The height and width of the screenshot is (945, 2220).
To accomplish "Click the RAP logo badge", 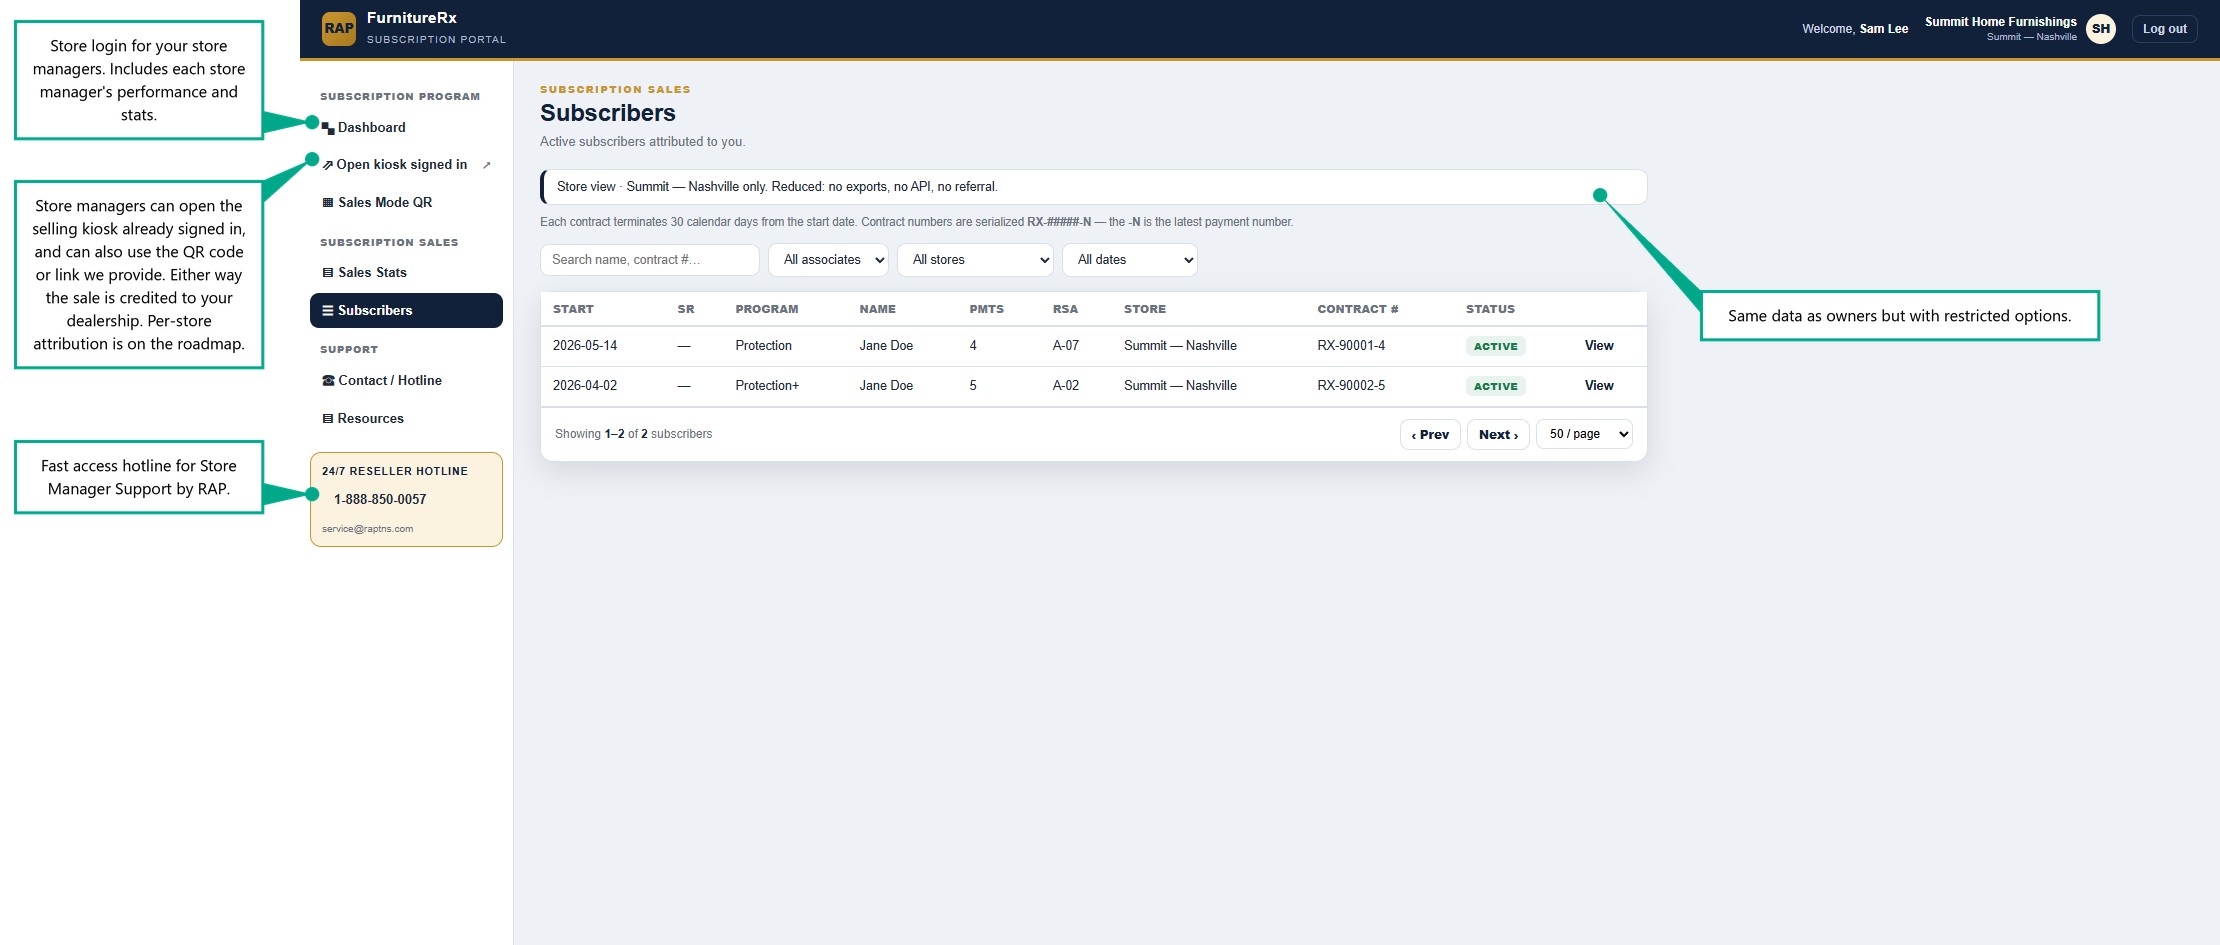I will (339, 28).
